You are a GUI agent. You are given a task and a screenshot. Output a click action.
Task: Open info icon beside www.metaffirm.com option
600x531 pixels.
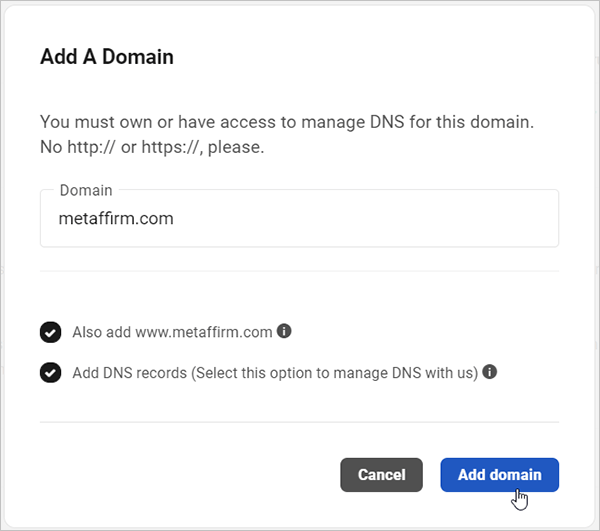(x=284, y=331)
